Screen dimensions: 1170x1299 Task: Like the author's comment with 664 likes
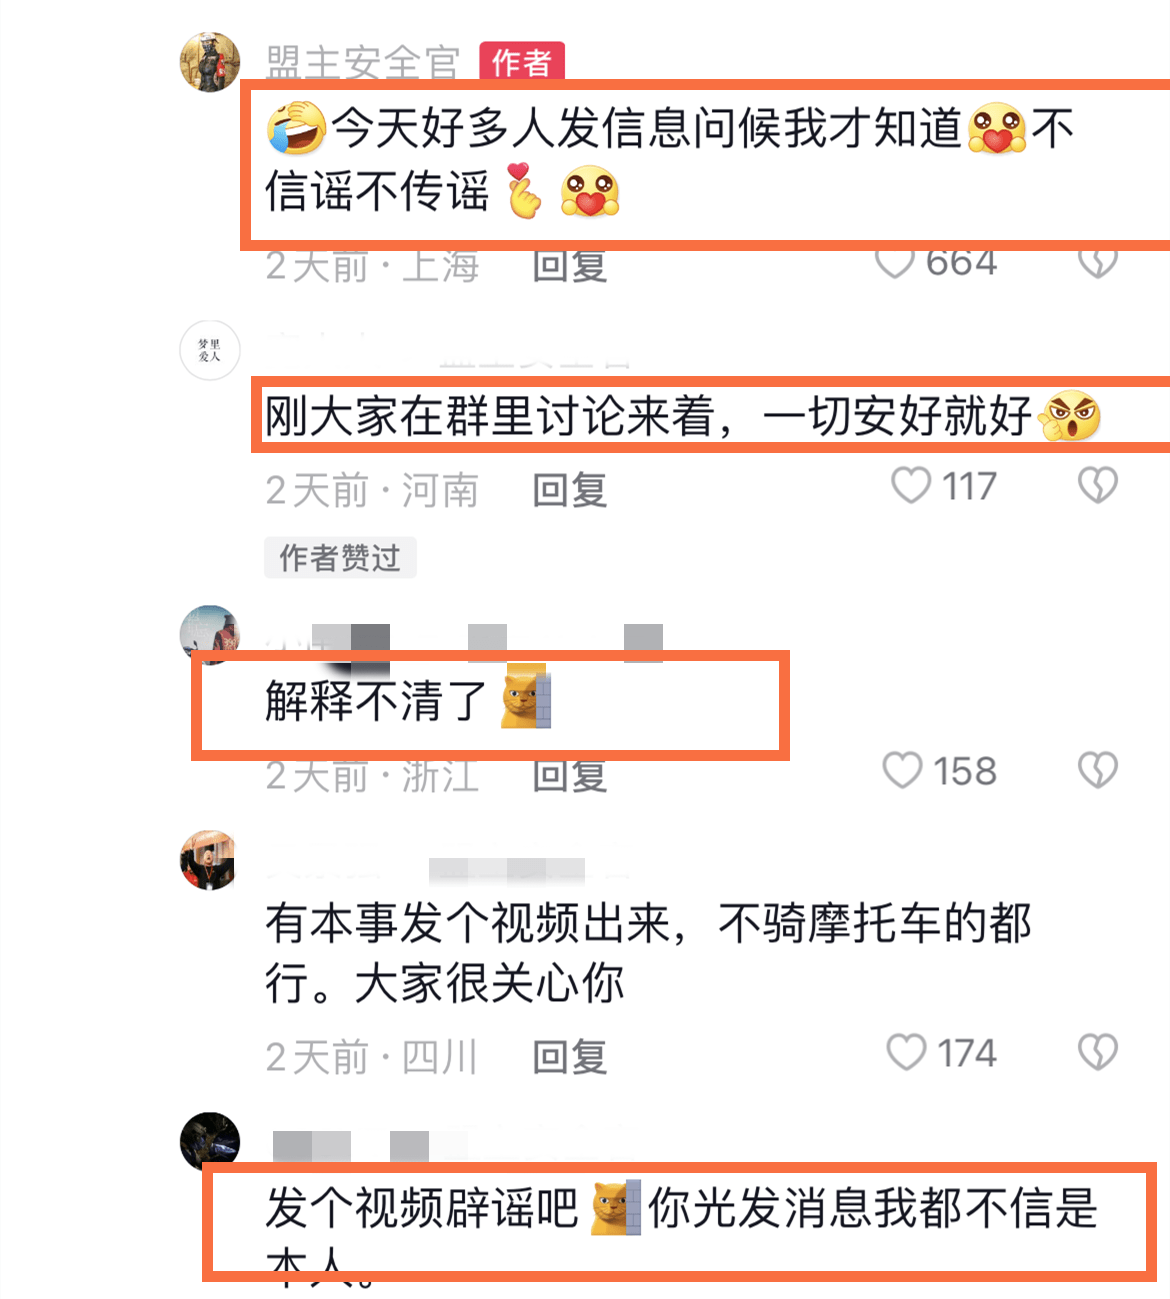click(x=894, y=263)
